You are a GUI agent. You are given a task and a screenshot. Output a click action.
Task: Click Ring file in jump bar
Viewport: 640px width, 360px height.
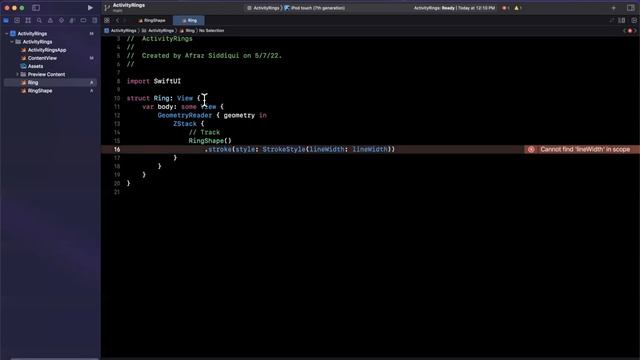point(187,31)
